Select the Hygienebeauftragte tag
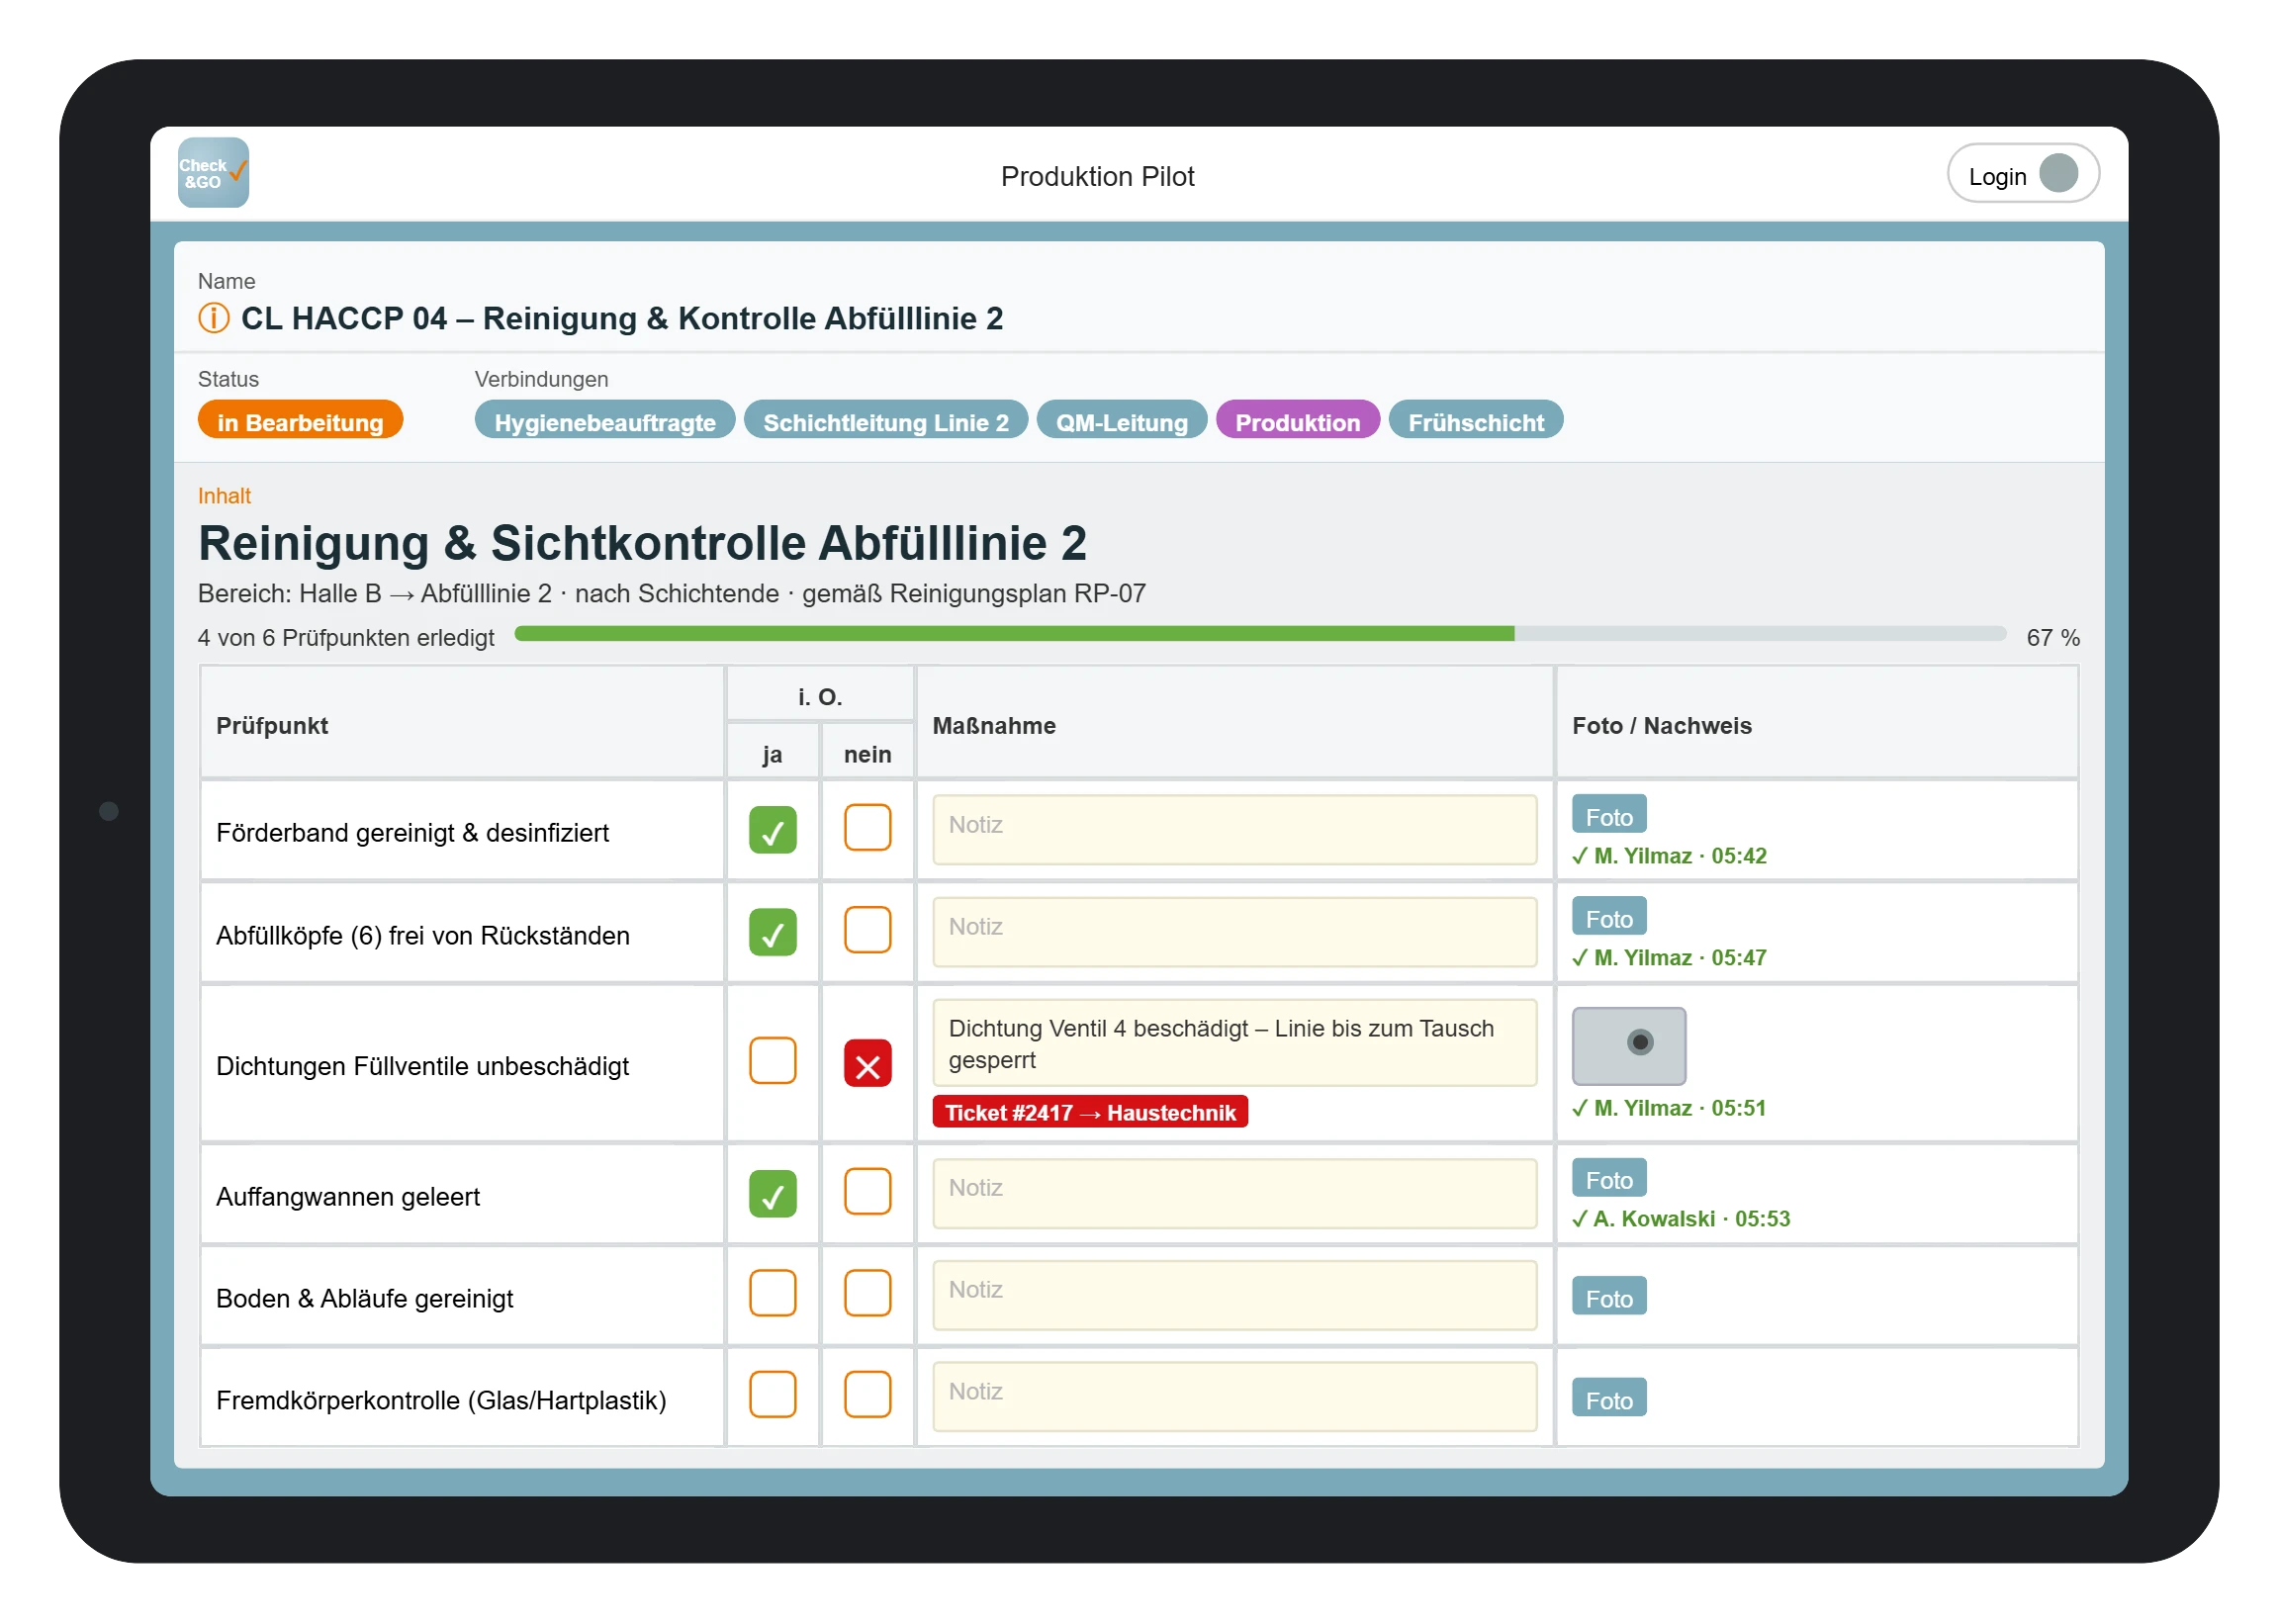 (604, 420)
